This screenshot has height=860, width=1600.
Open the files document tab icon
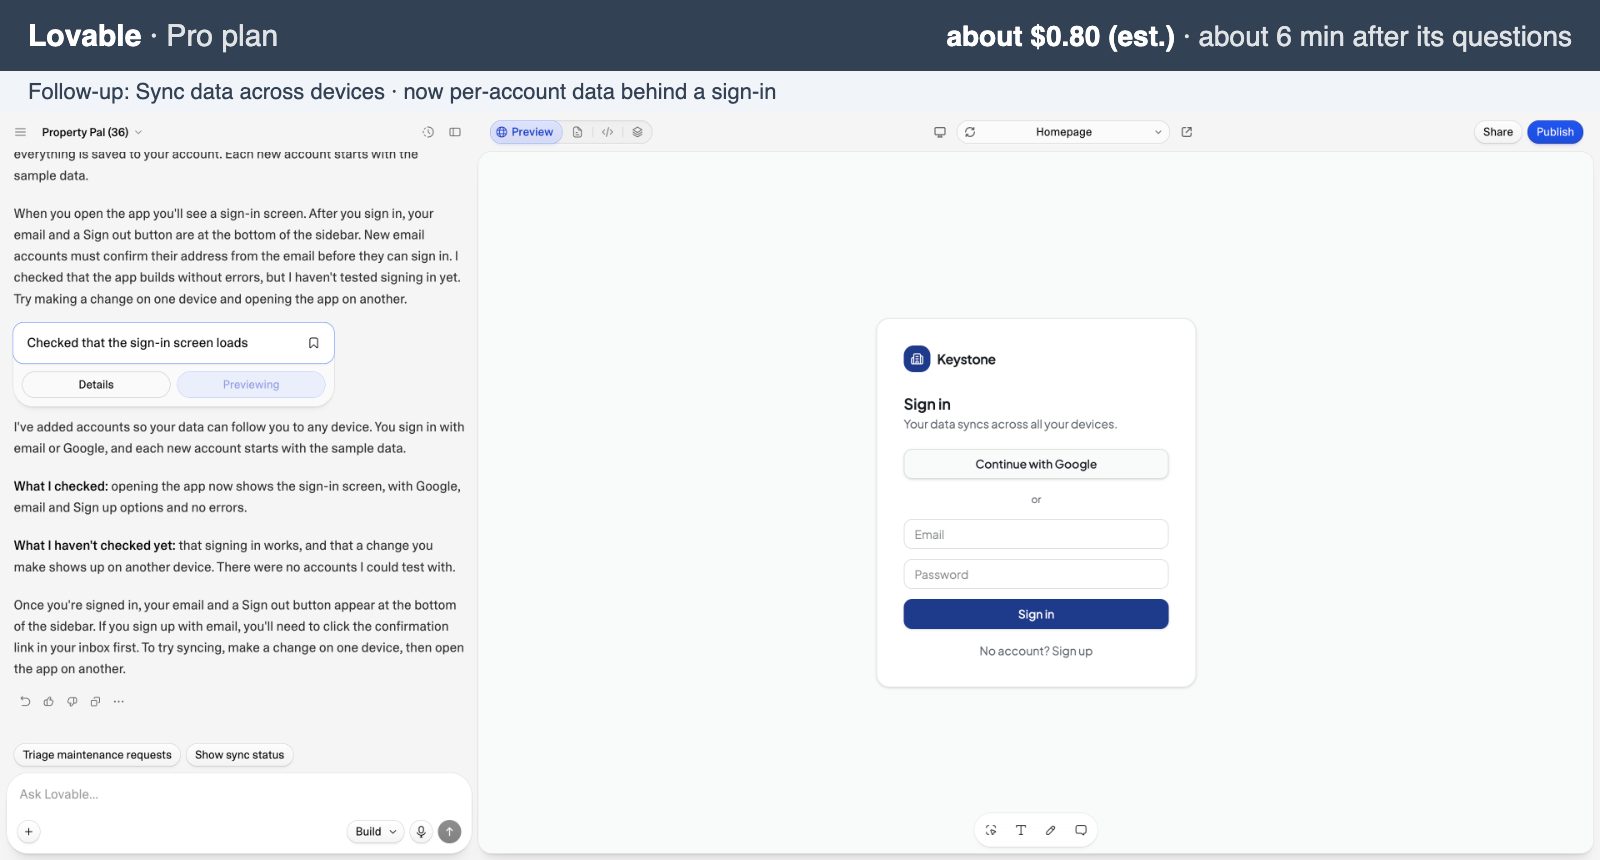(x=577, y=132)
